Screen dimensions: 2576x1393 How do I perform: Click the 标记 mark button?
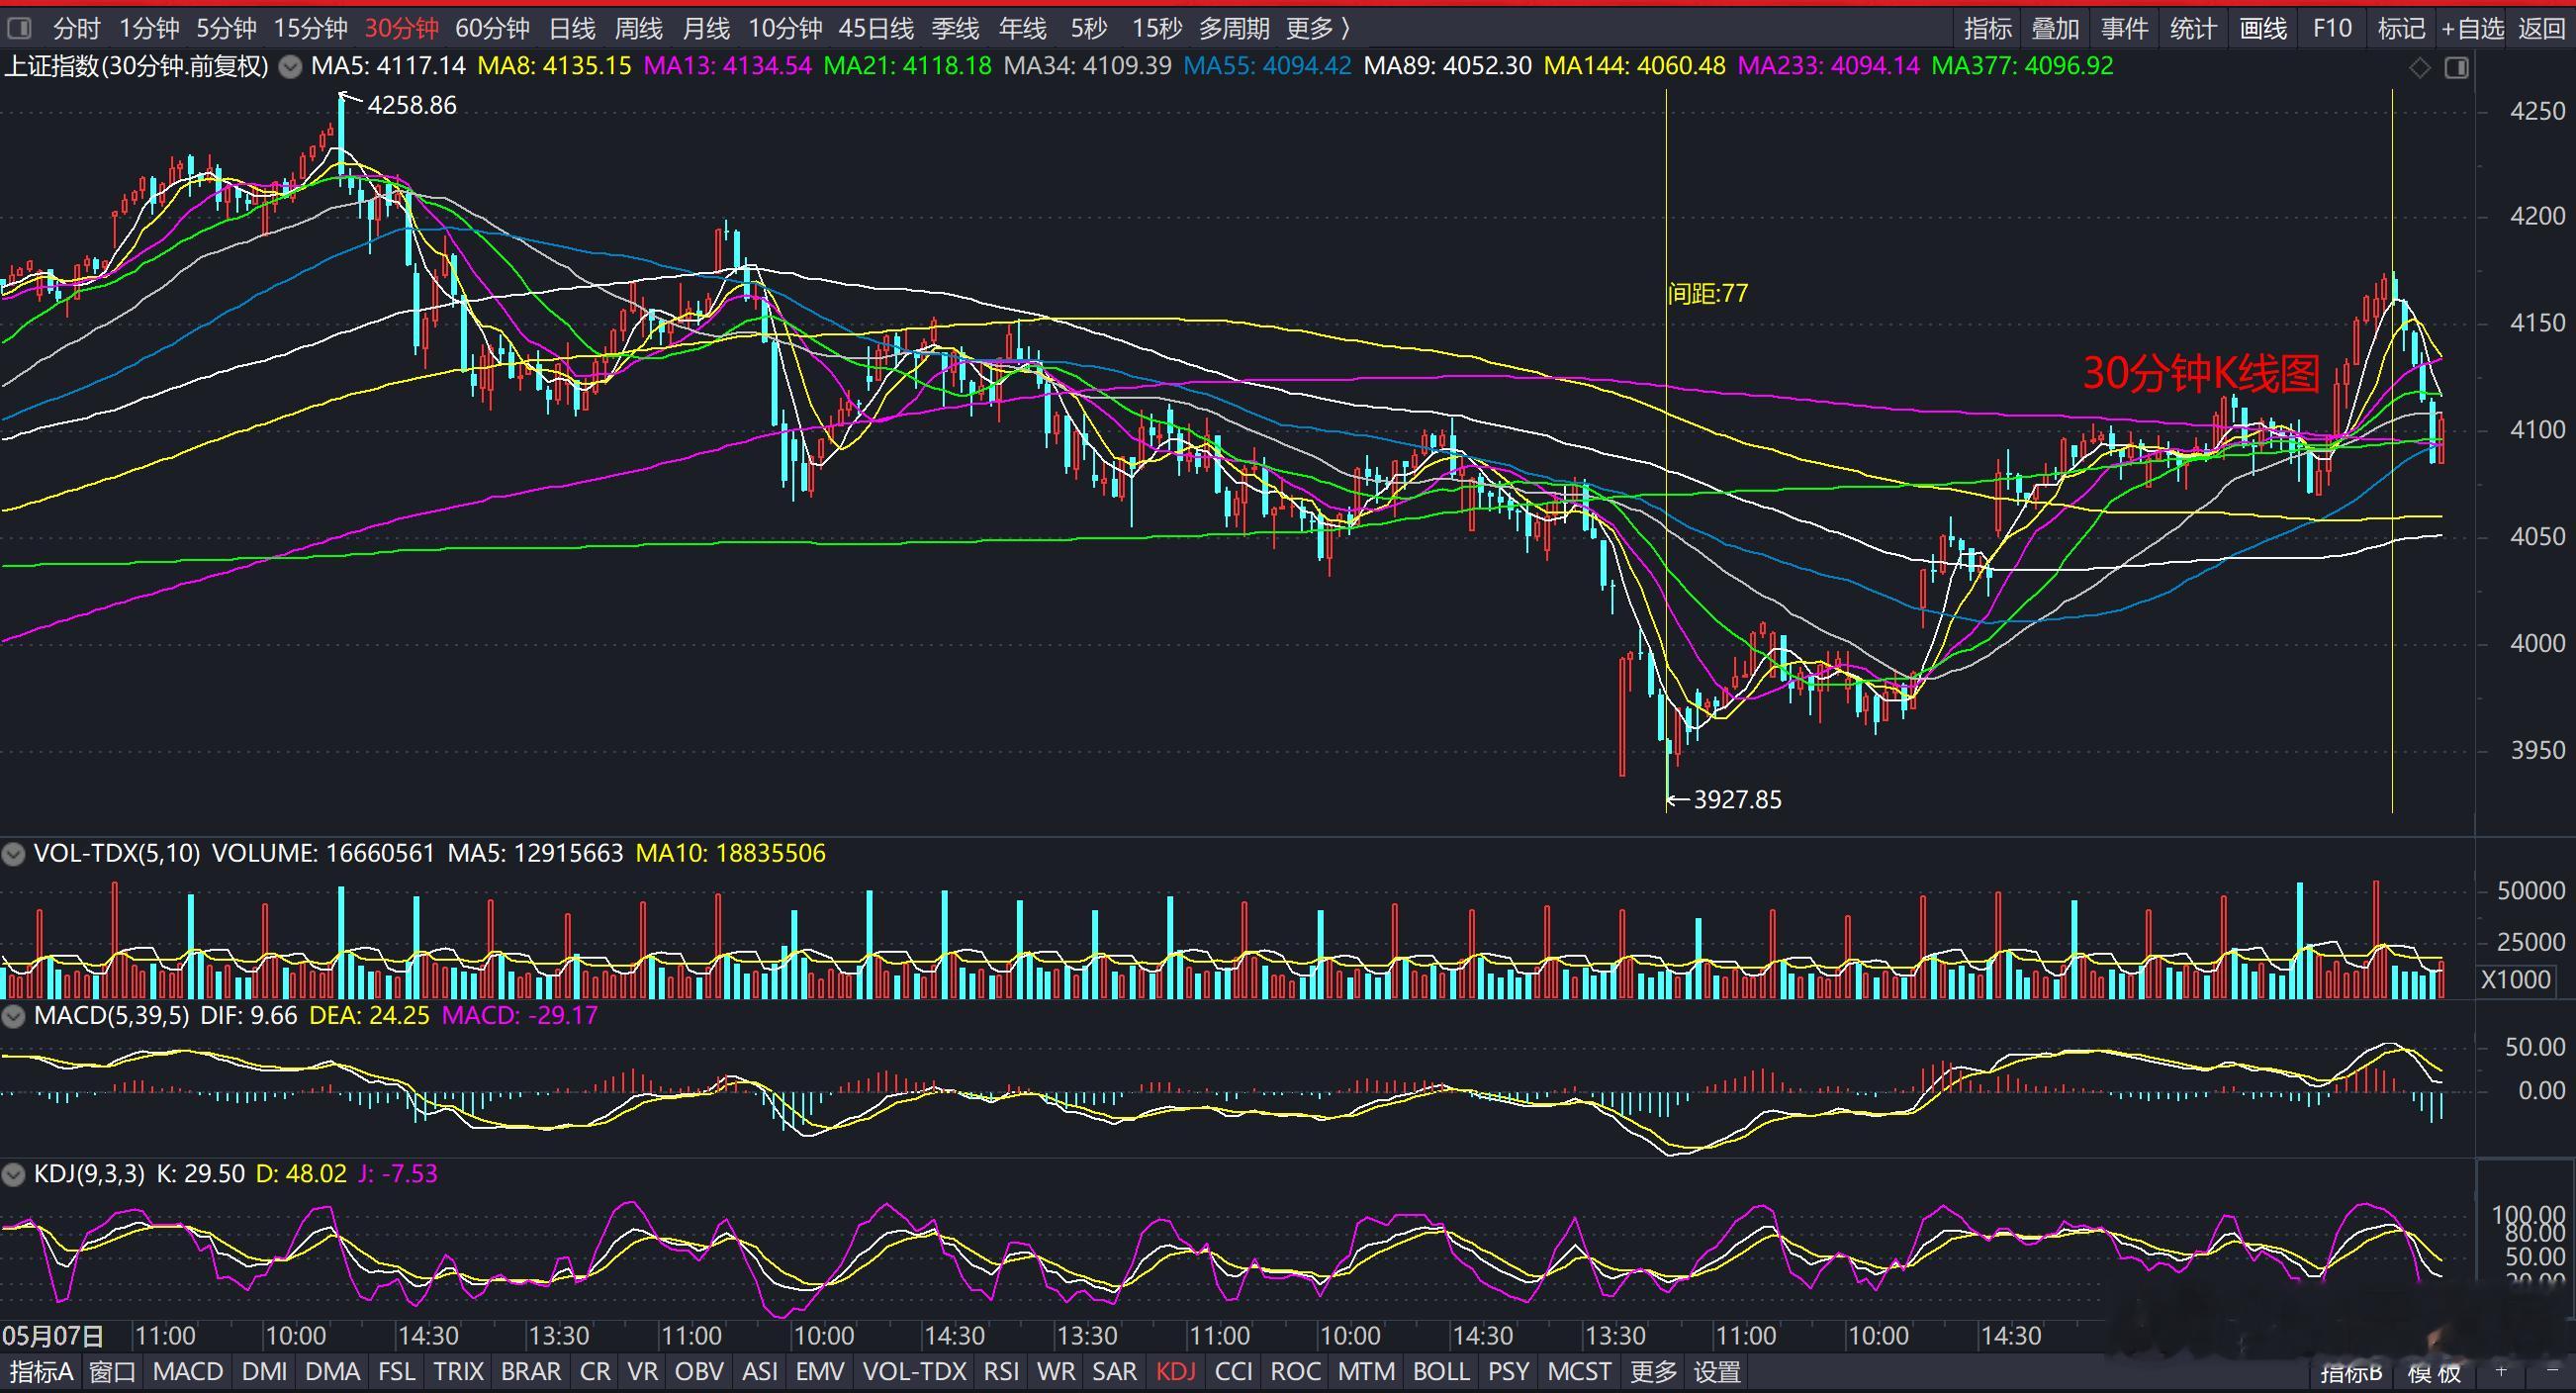click(2401, 28)
